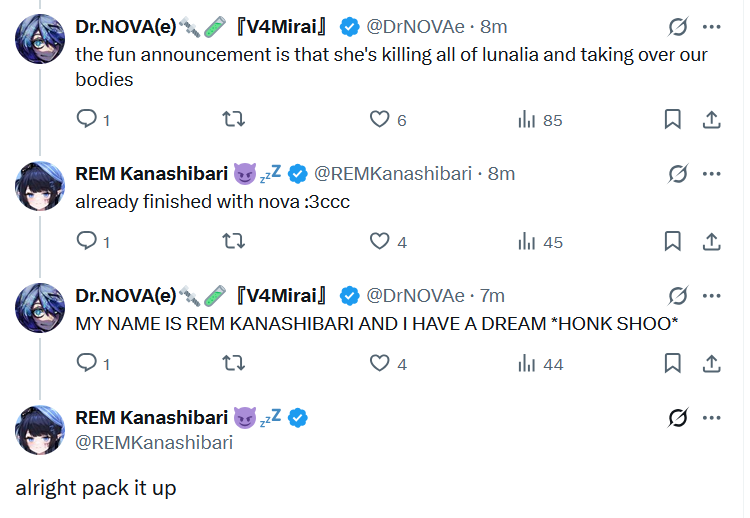Screen dimensions: 750x518
Task: Share Dr.NOVA's lunalia announcement tweet
Action: (x=712, y=120)
